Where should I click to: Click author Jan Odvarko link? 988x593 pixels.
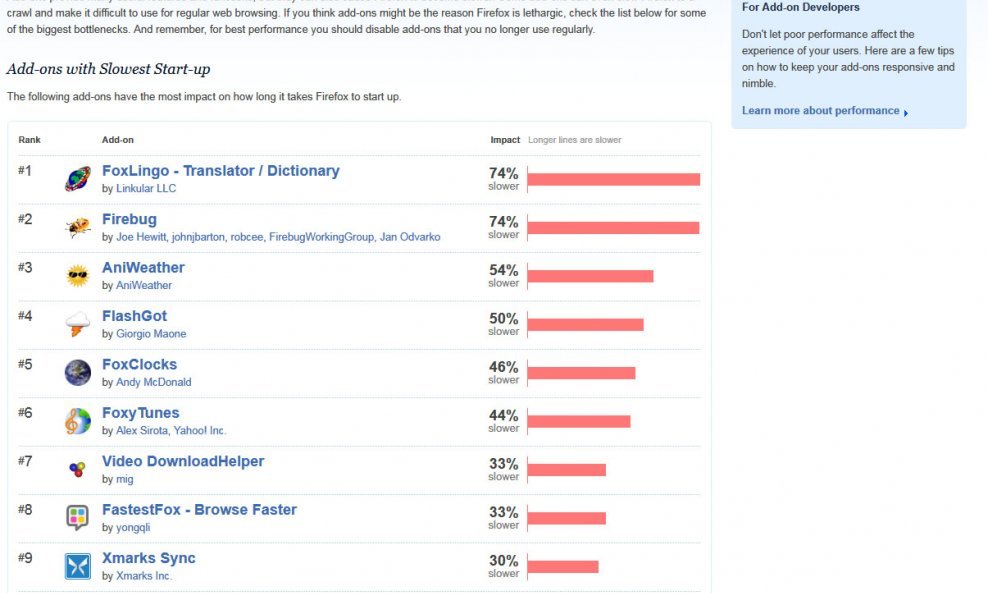pos(410,237)
